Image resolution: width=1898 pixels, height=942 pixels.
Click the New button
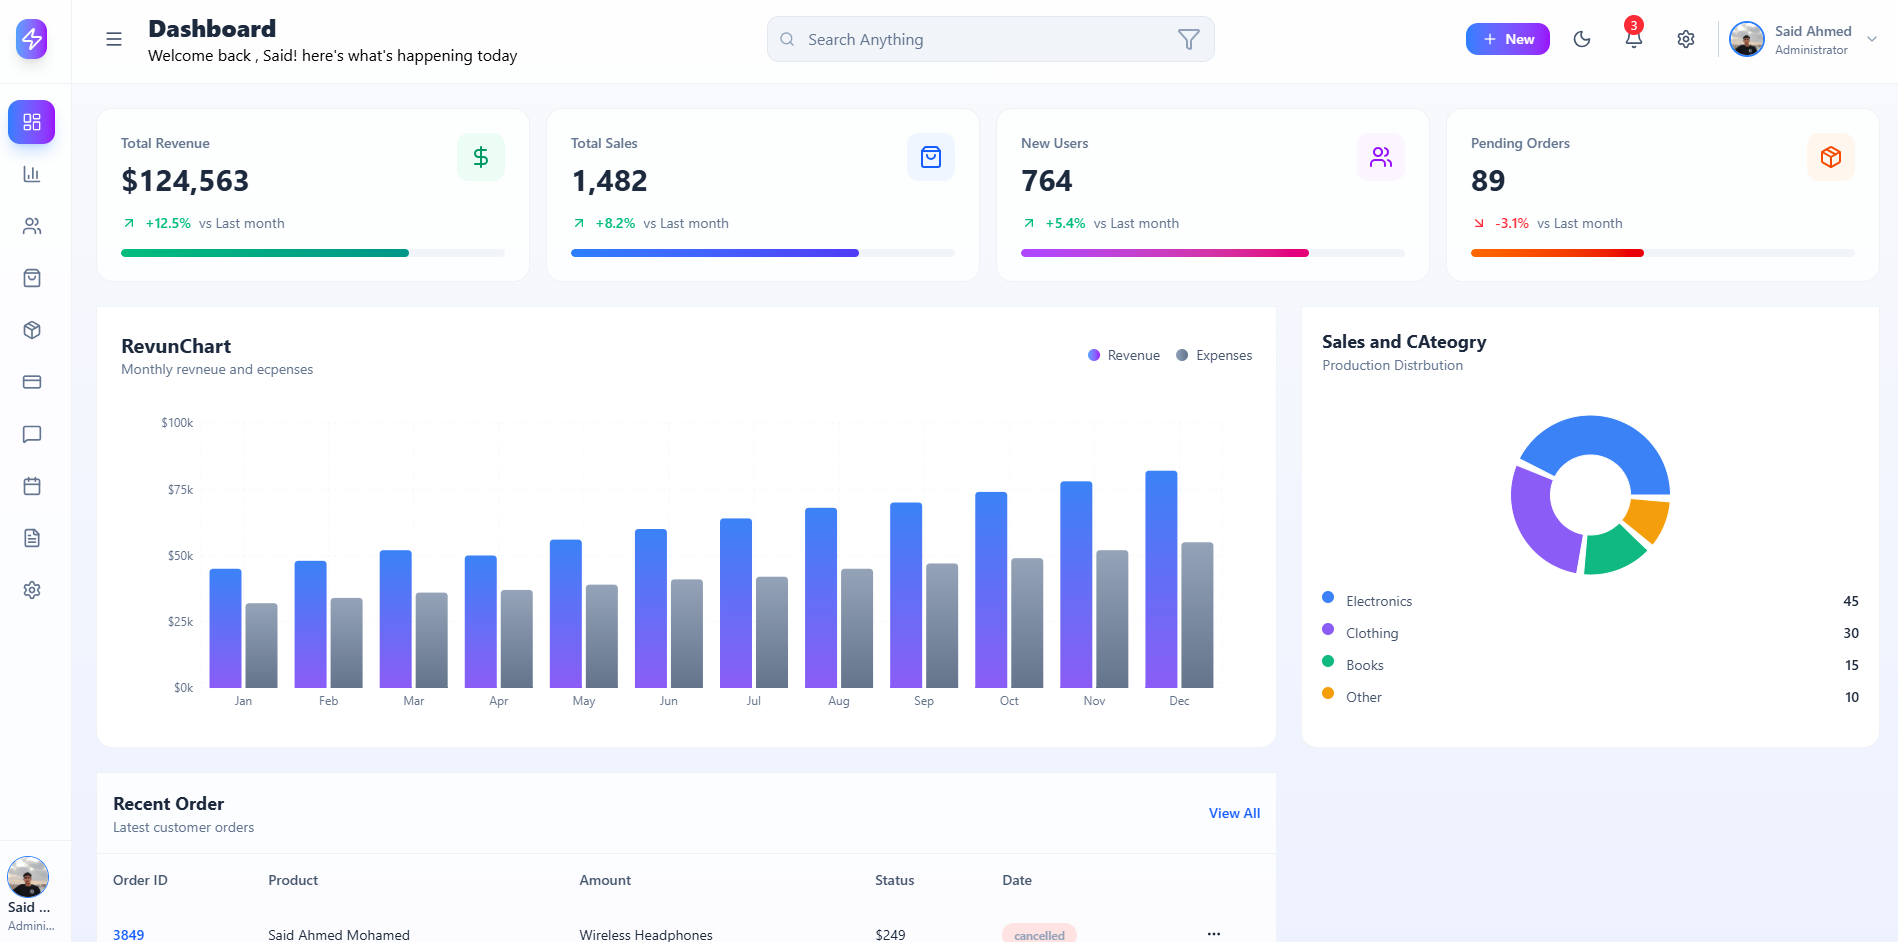click(x=1507, y=39)
